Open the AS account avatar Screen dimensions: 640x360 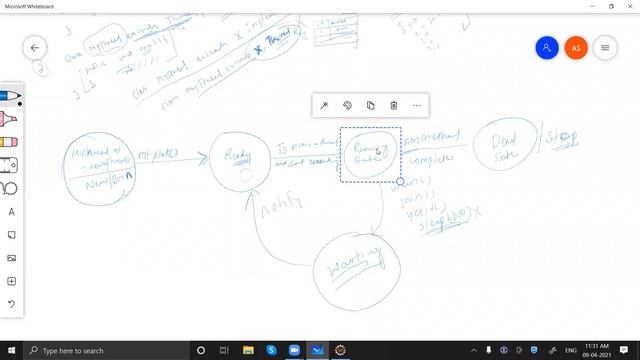(576, 48)
